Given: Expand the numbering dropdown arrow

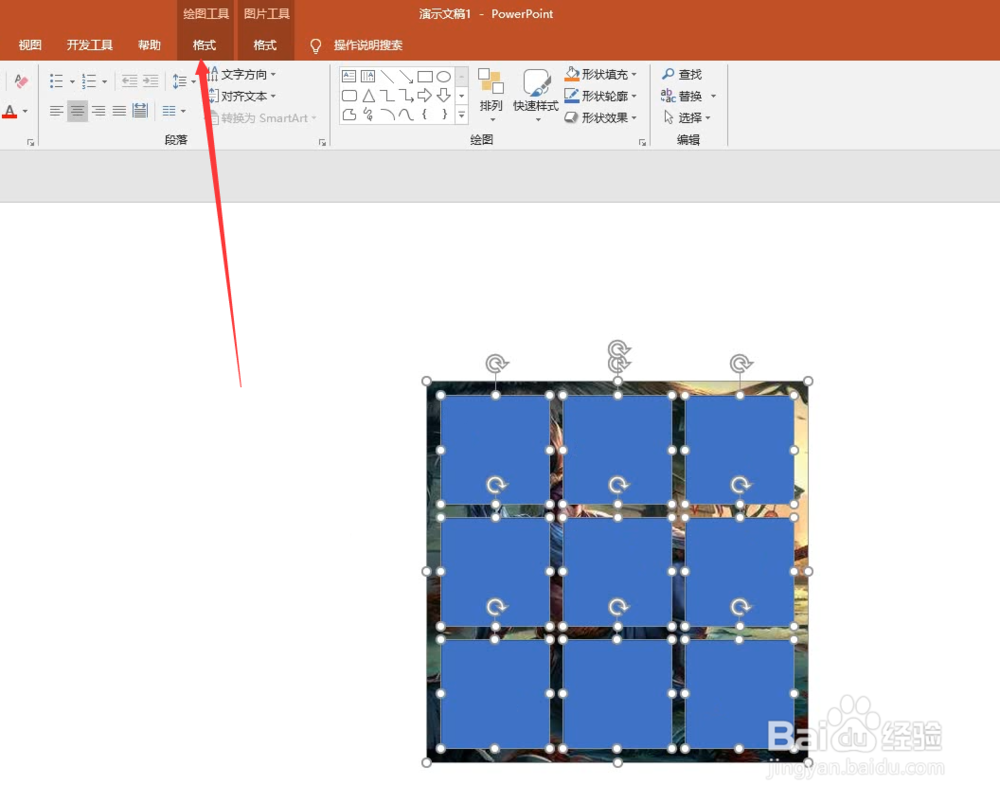Looking at the screenshot, I should pyautogui.click(x=105, y=82).
